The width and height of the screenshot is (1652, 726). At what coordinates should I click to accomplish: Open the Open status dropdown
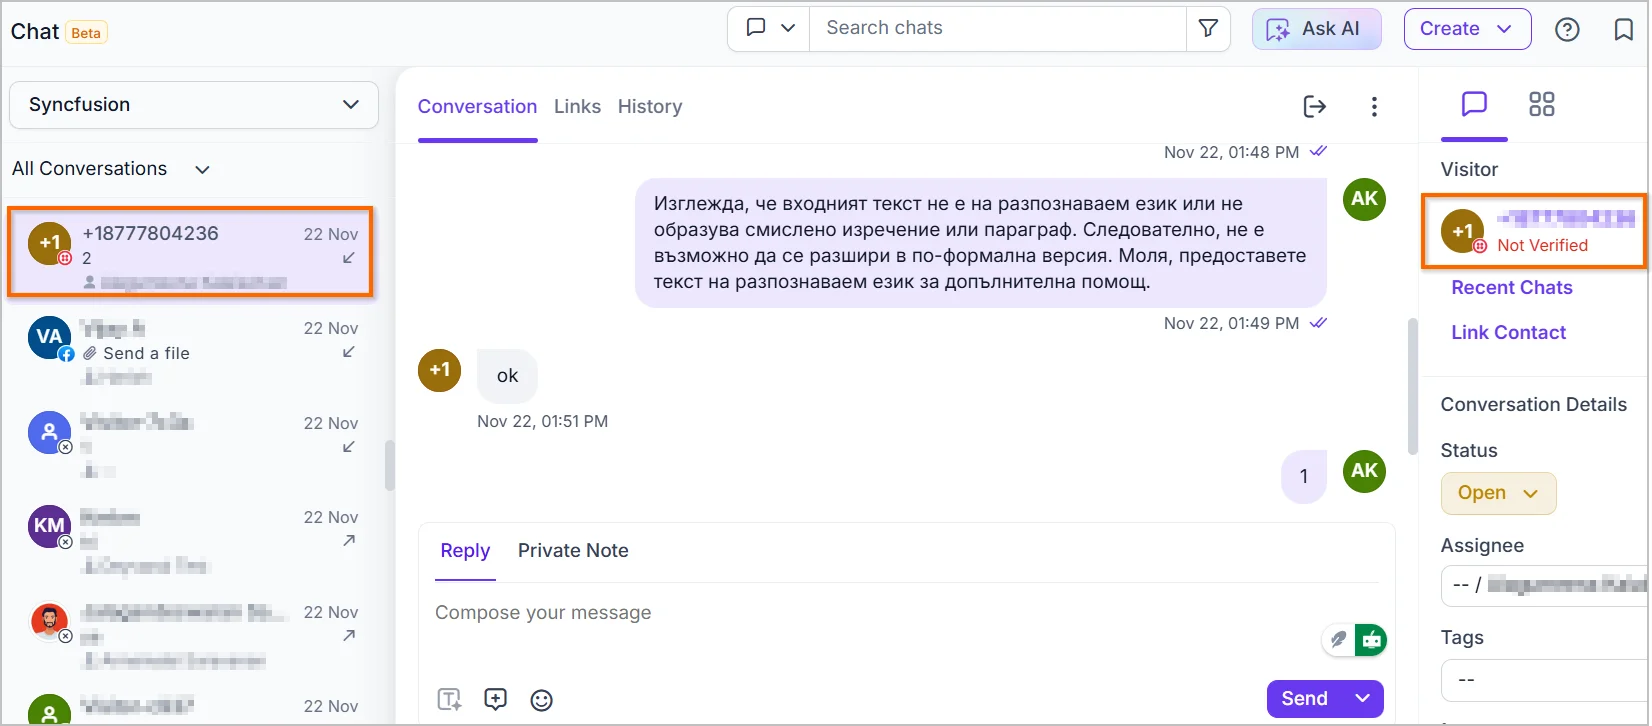1498,493
